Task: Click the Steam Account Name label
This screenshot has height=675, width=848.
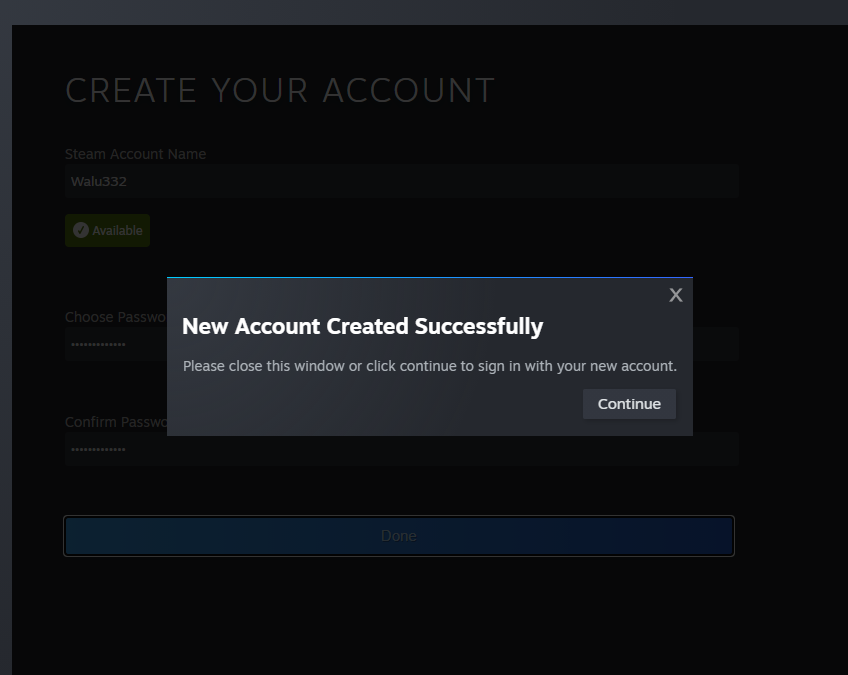Action: (x=135, y=154)
